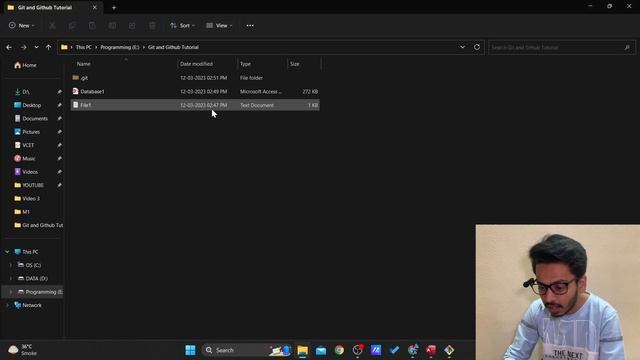Expand the Programming (E:) drive node

point(11,292)
